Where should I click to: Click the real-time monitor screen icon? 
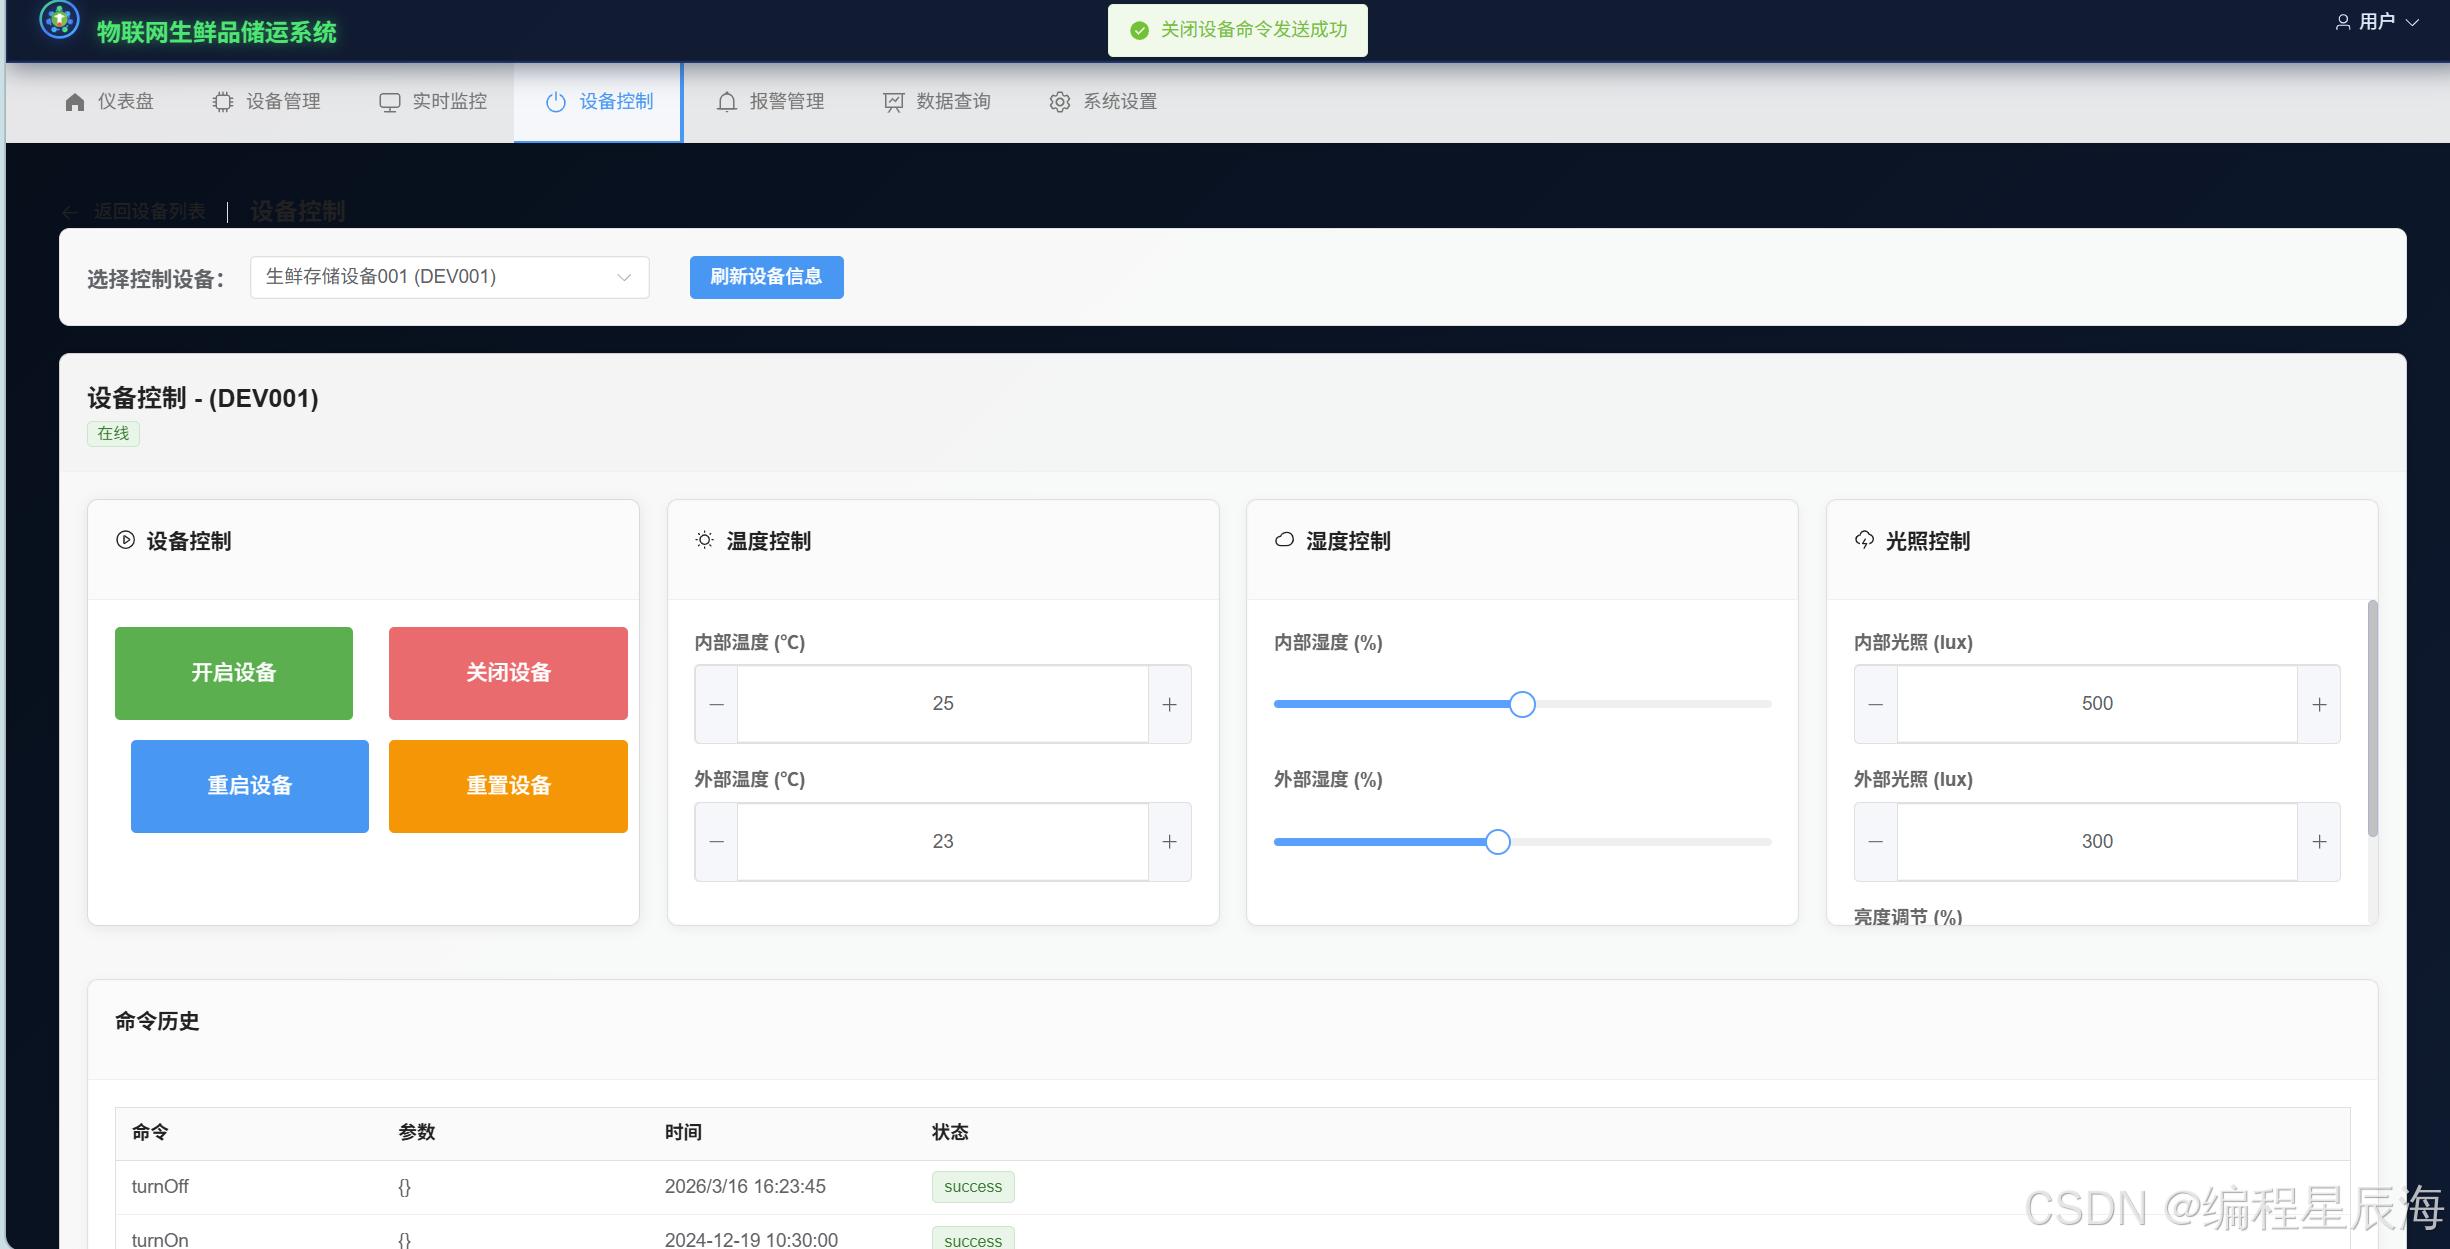(x=390, y=102)
